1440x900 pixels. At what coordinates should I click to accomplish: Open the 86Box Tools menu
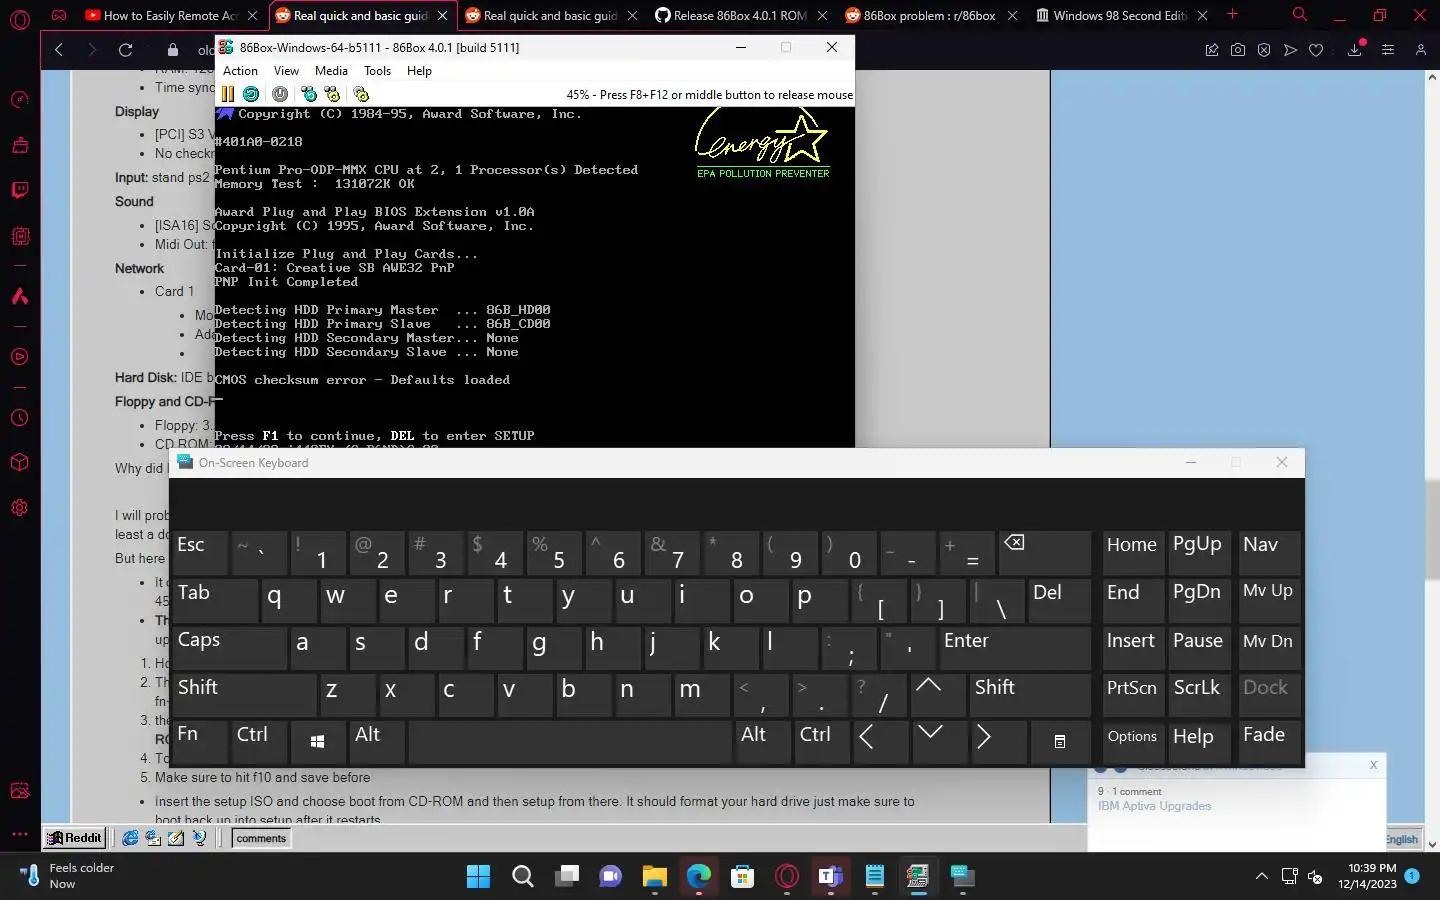click(x=377, y=71)
